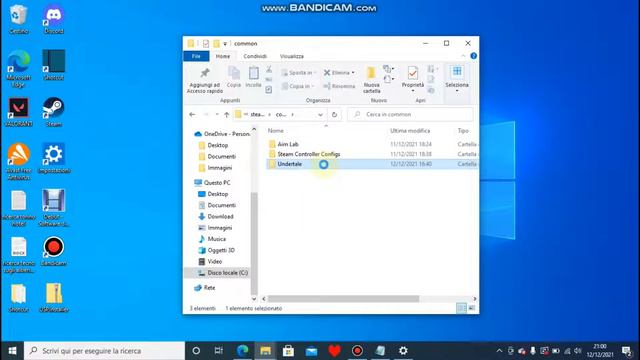Image resolution: width=640 pixels, height=360 pixels.
Task: Go up one folder level
Action: [227, 115]
